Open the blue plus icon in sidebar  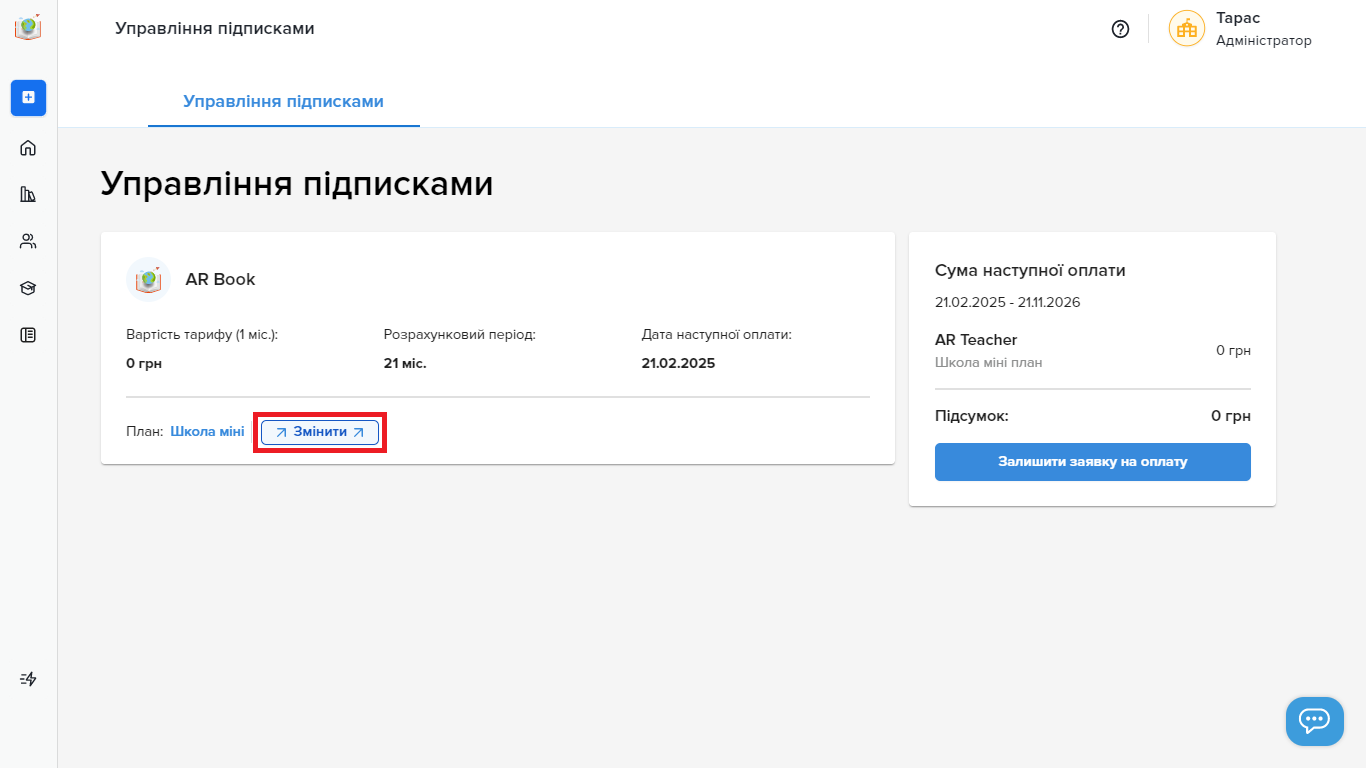(x=28, y=97)
